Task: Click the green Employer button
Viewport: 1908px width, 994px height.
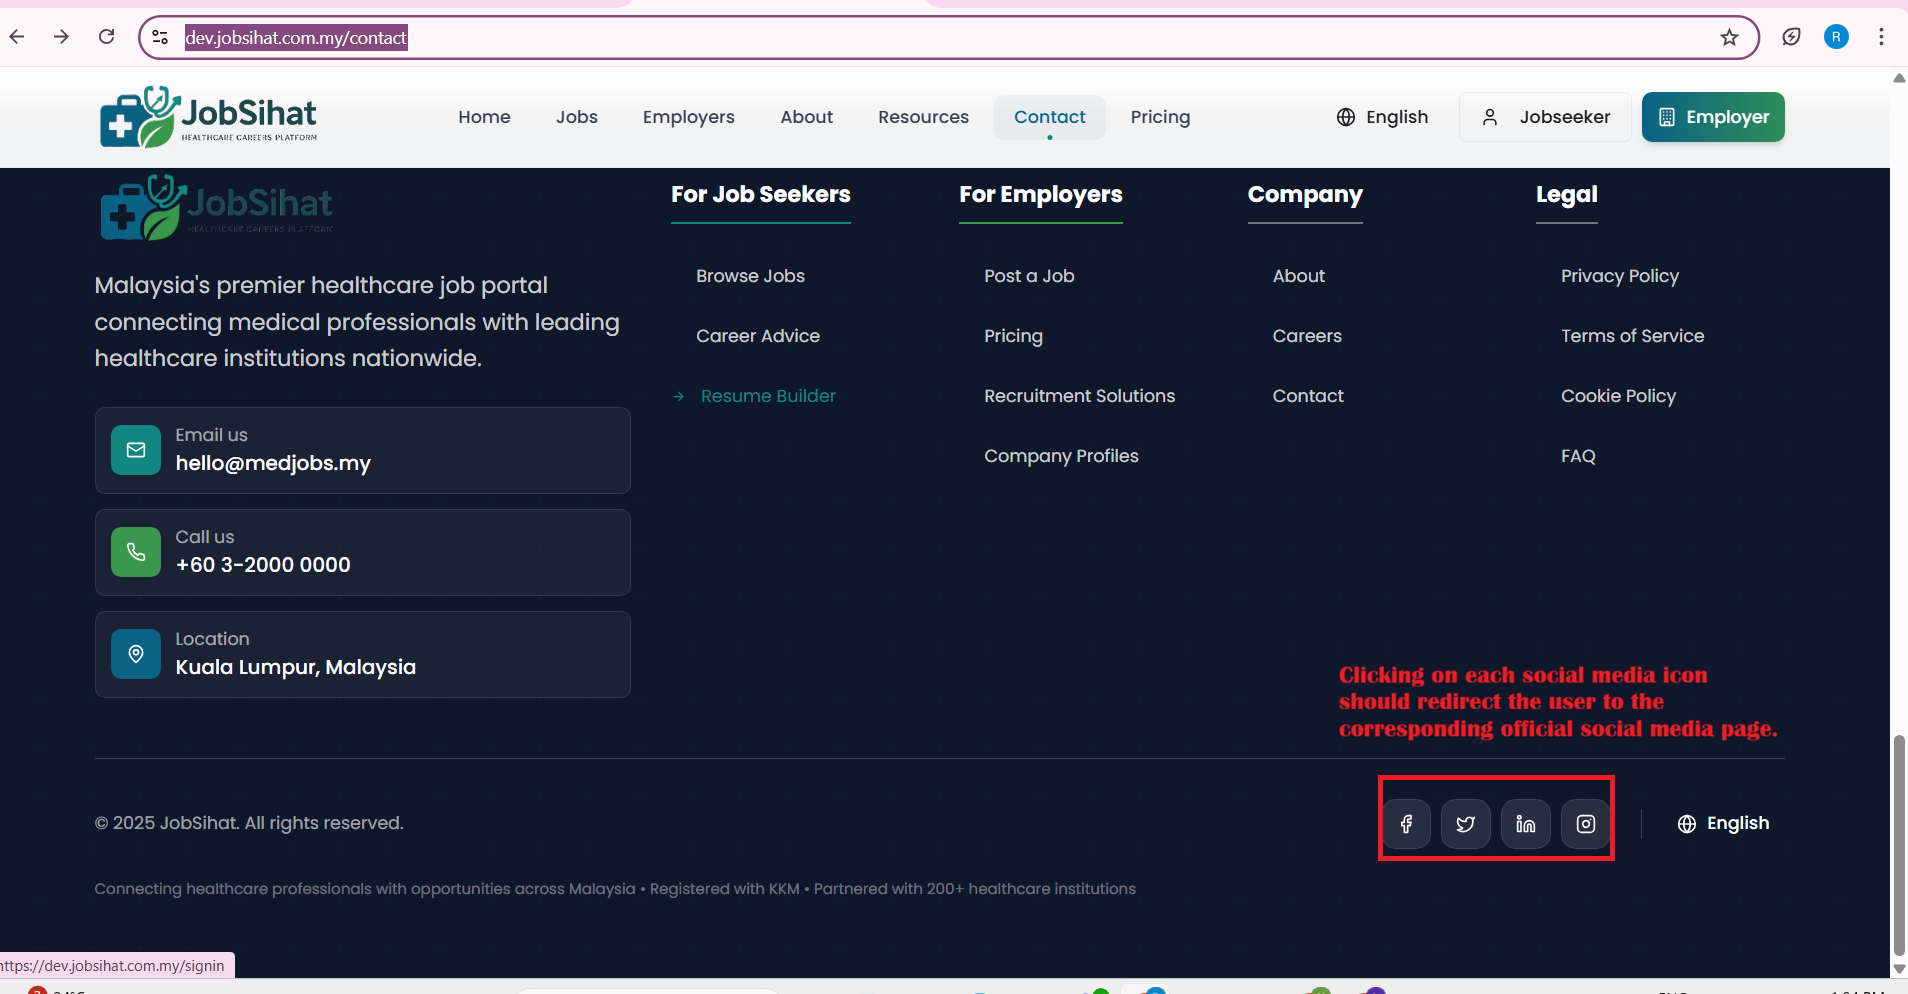Action: coord(1712,117)
